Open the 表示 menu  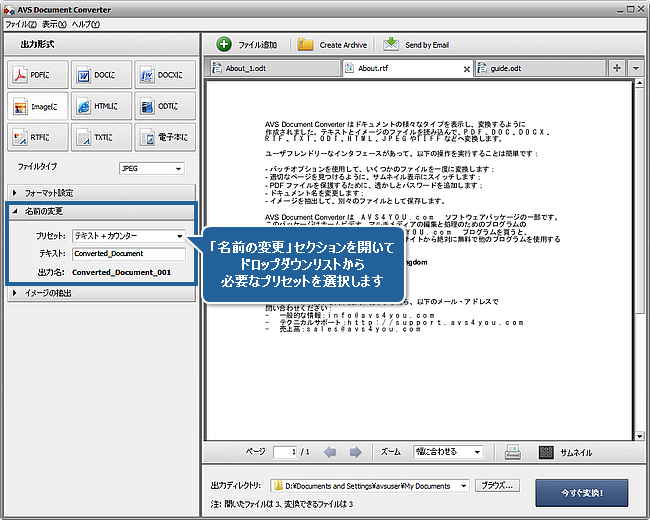click(x=54, y=24)
